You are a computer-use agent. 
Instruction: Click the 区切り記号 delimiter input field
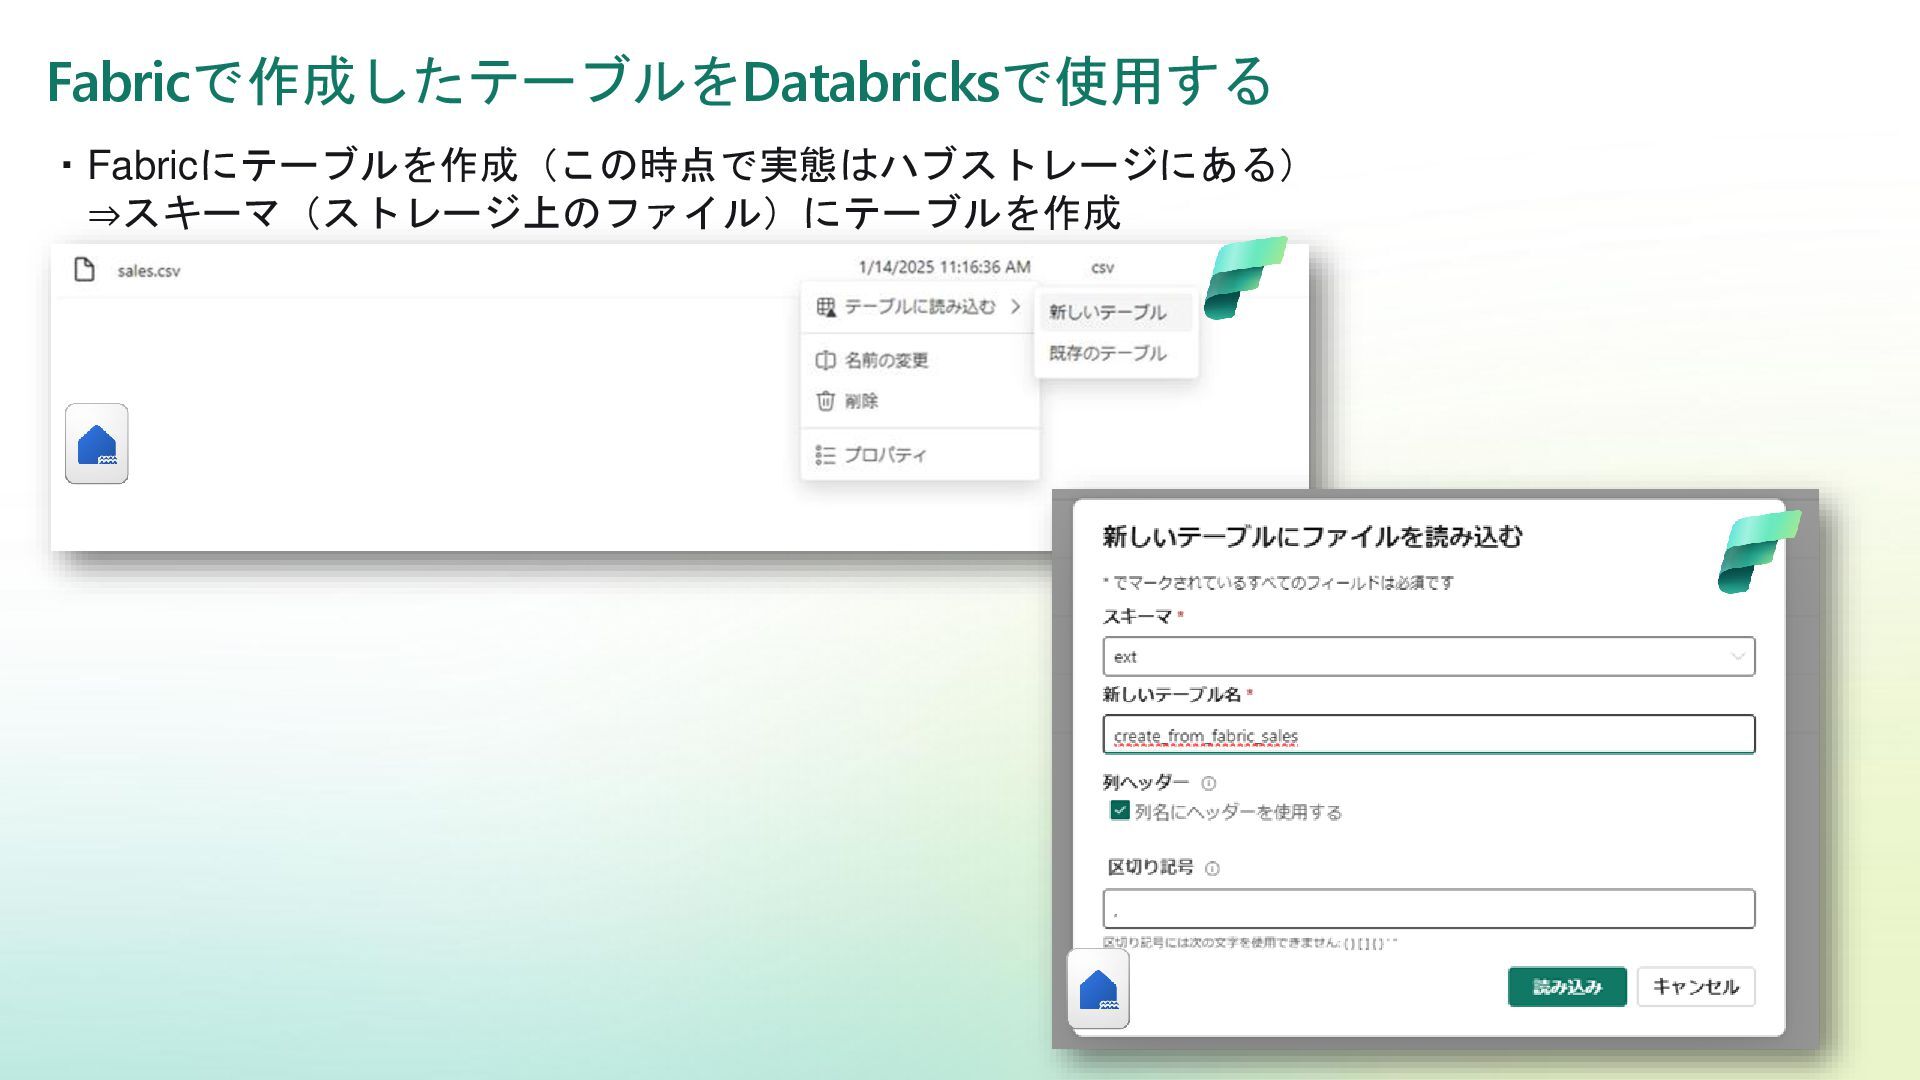tap(1428, 909)
